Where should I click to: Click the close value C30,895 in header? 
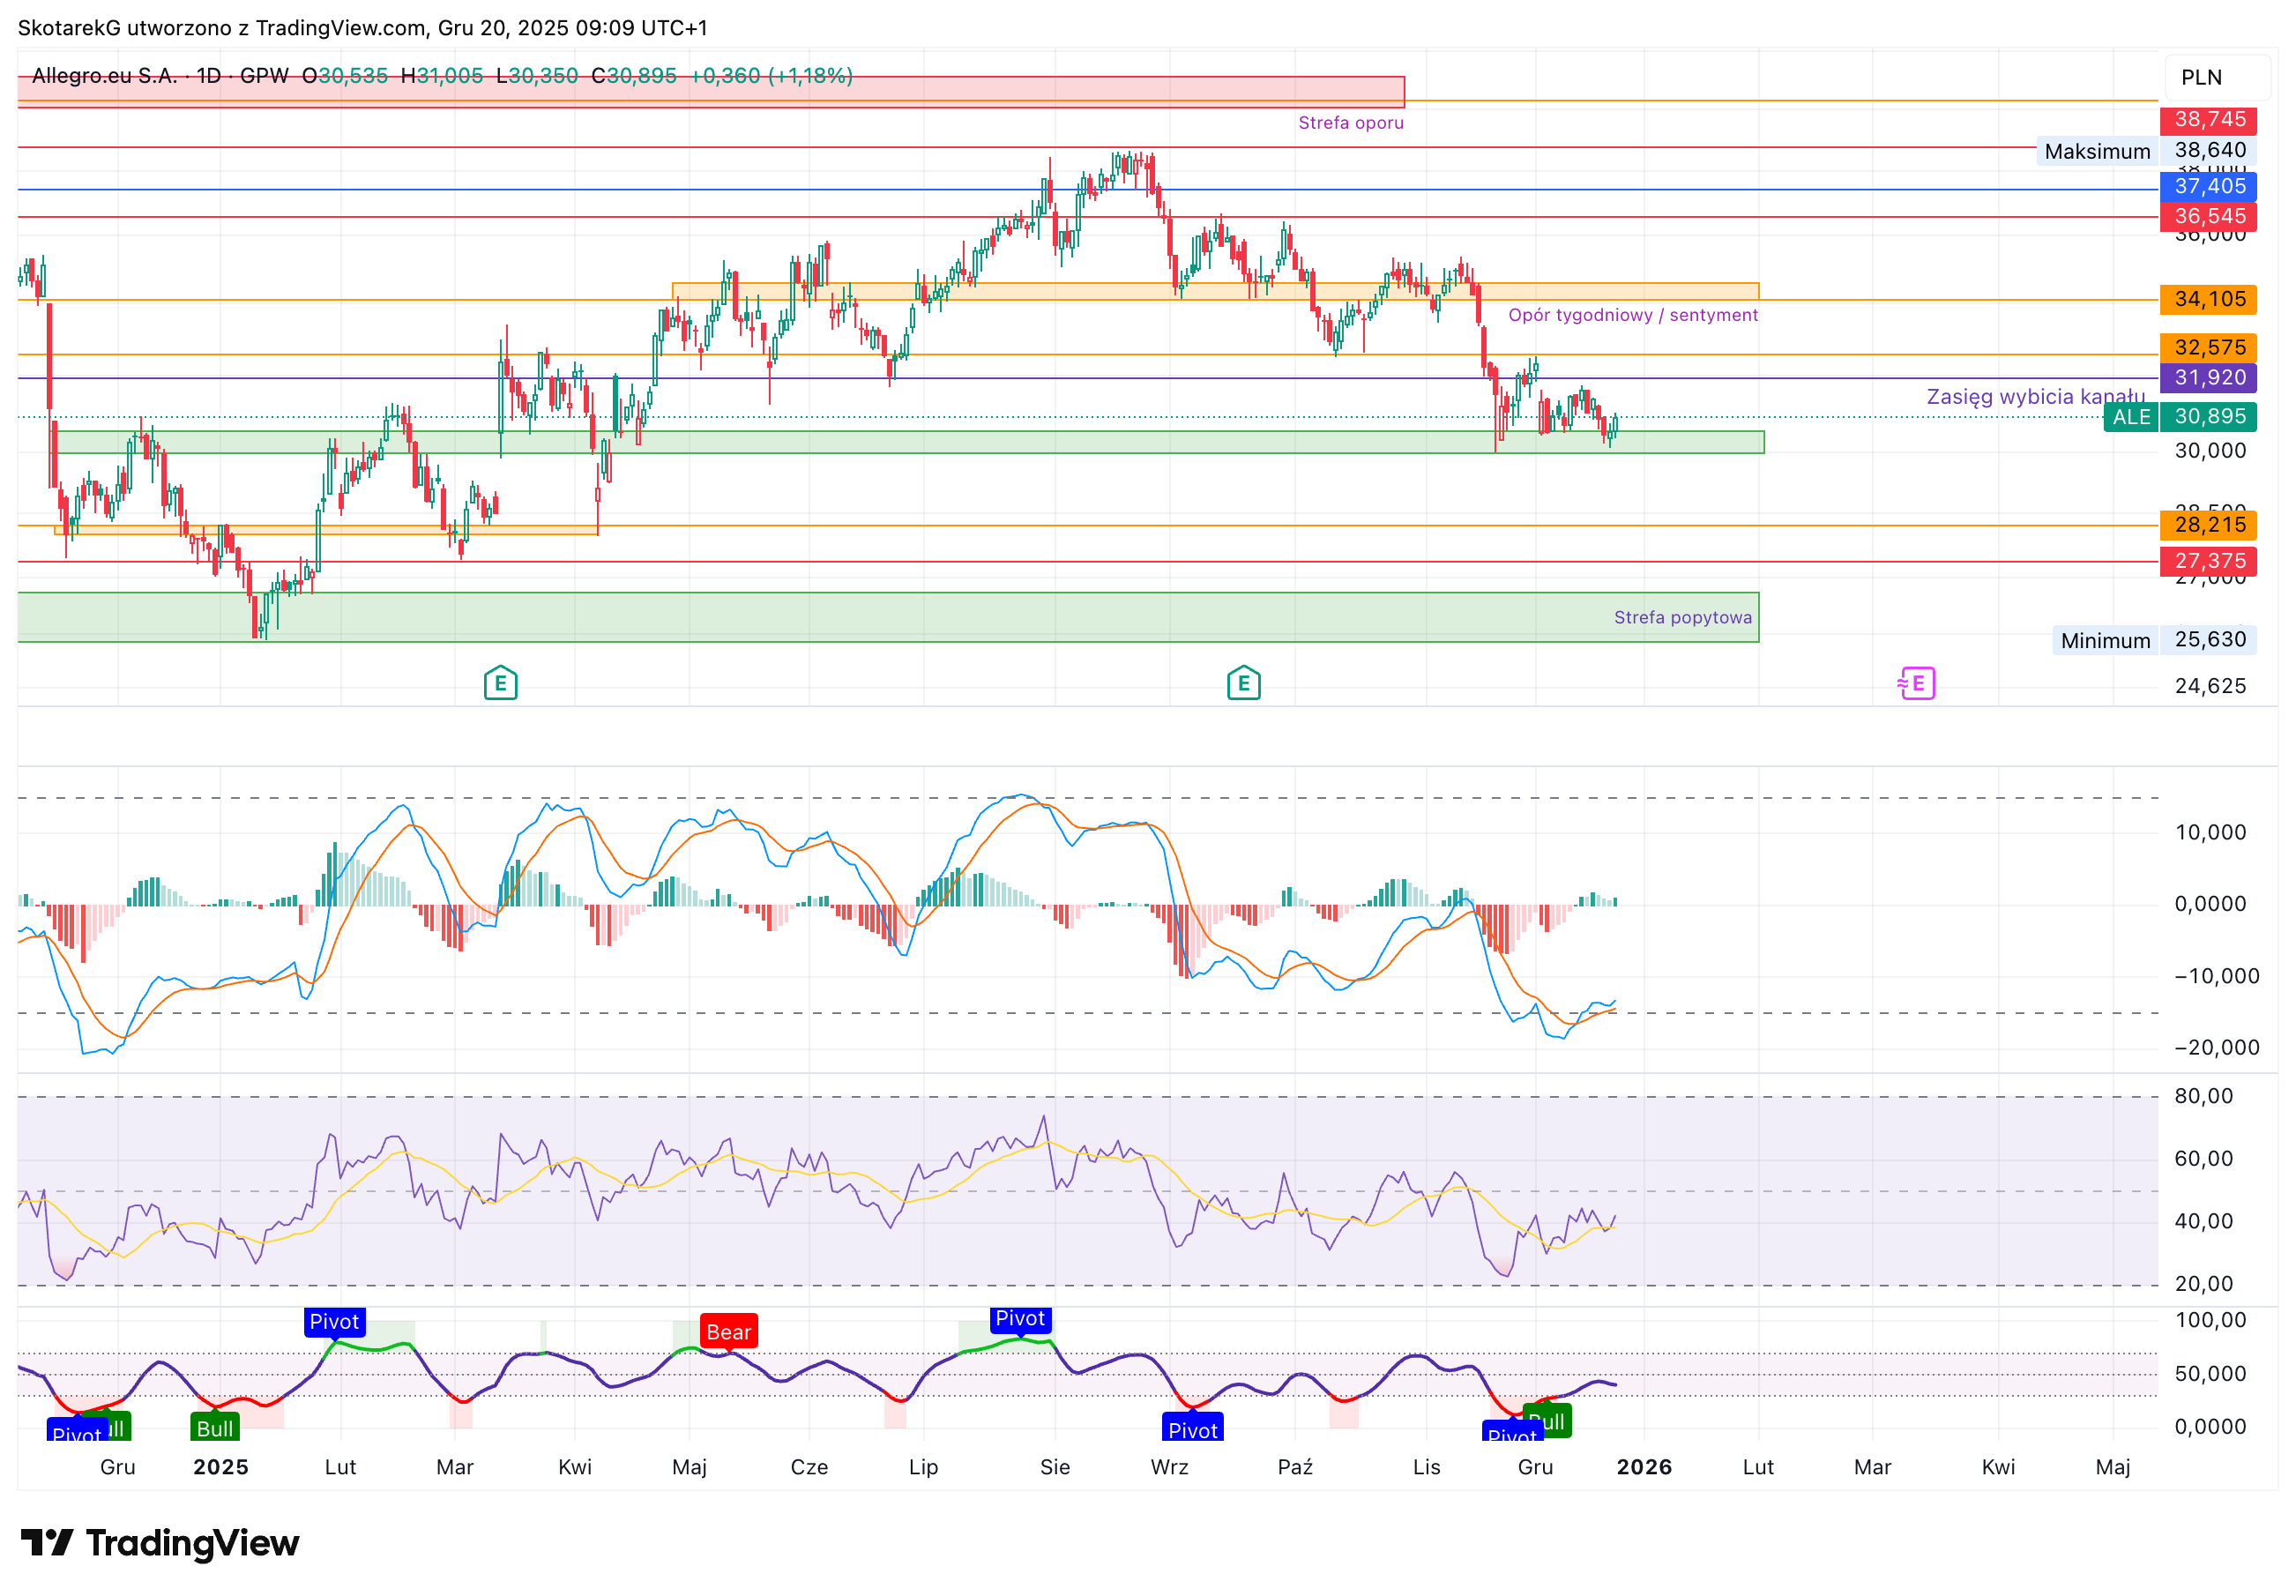[x=634, y=76]
